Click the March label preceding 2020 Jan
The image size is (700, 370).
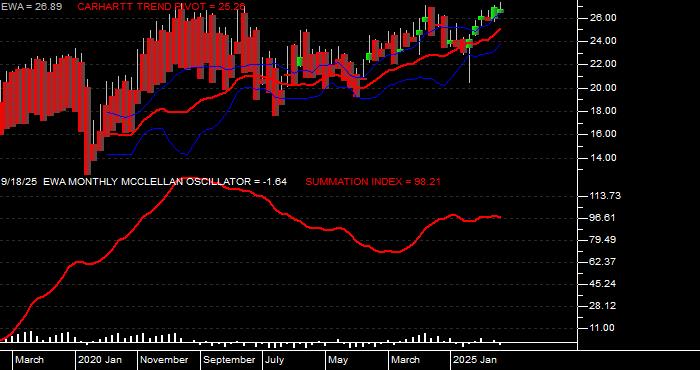[29, 360]
